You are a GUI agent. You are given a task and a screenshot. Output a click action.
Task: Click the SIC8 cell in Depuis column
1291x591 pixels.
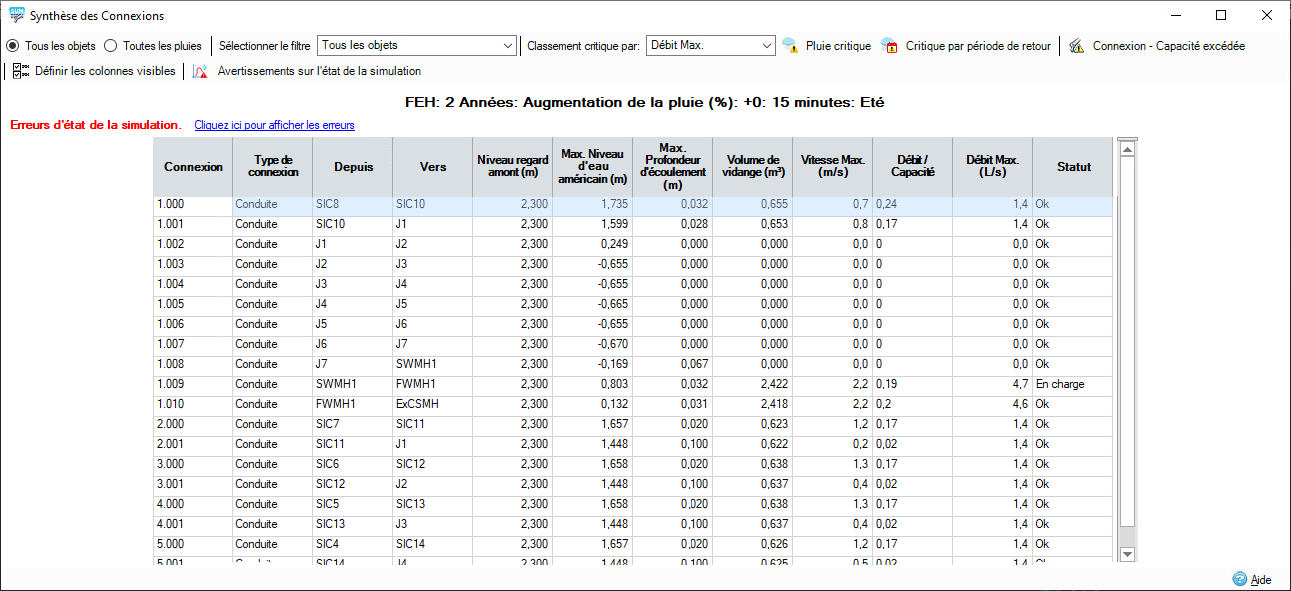coord(353,204)
